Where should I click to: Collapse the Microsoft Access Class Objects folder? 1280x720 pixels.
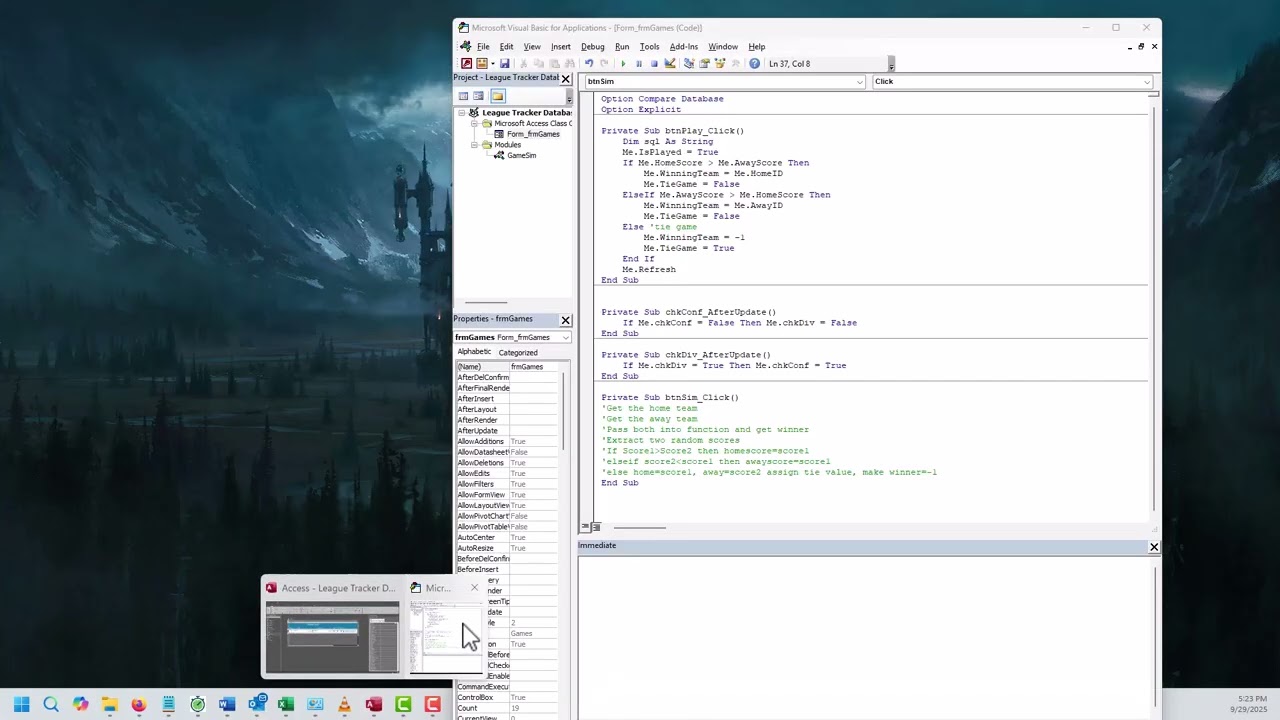coord(475,124)
